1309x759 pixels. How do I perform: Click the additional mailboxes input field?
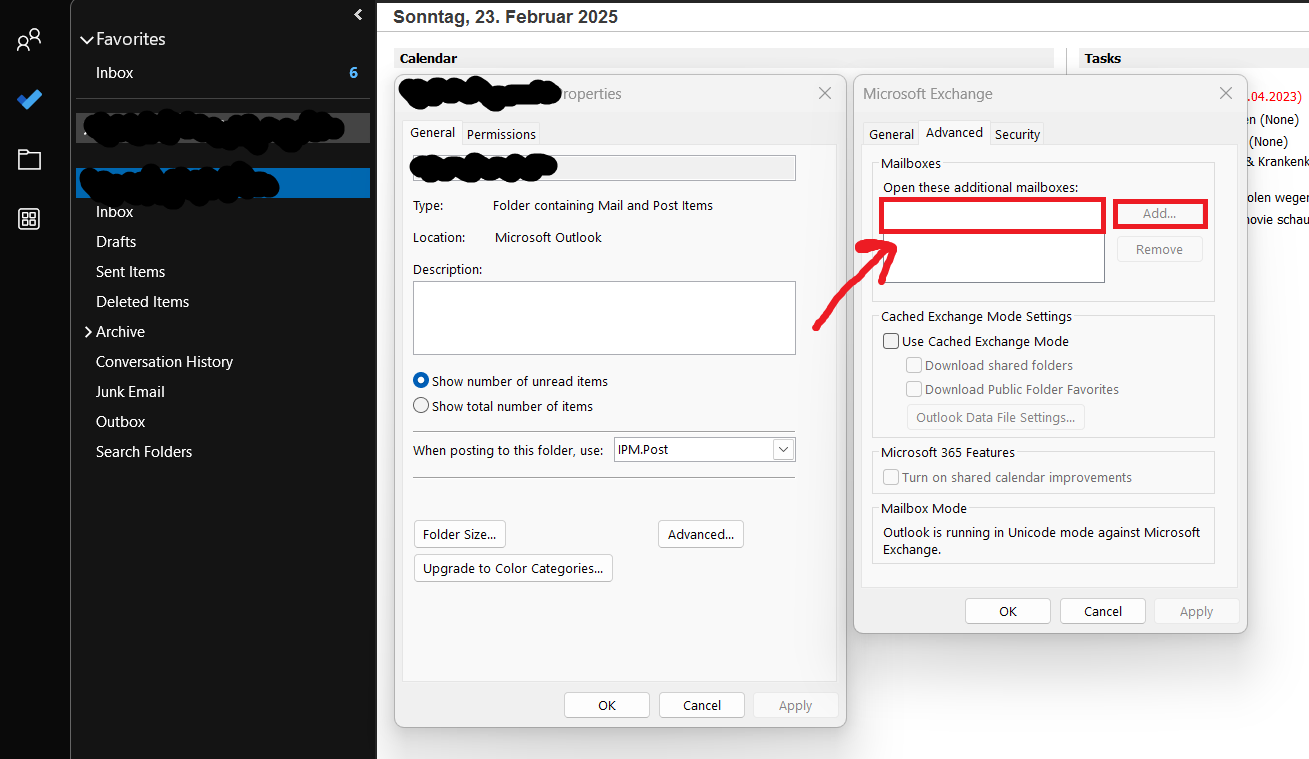coord(991,214)
